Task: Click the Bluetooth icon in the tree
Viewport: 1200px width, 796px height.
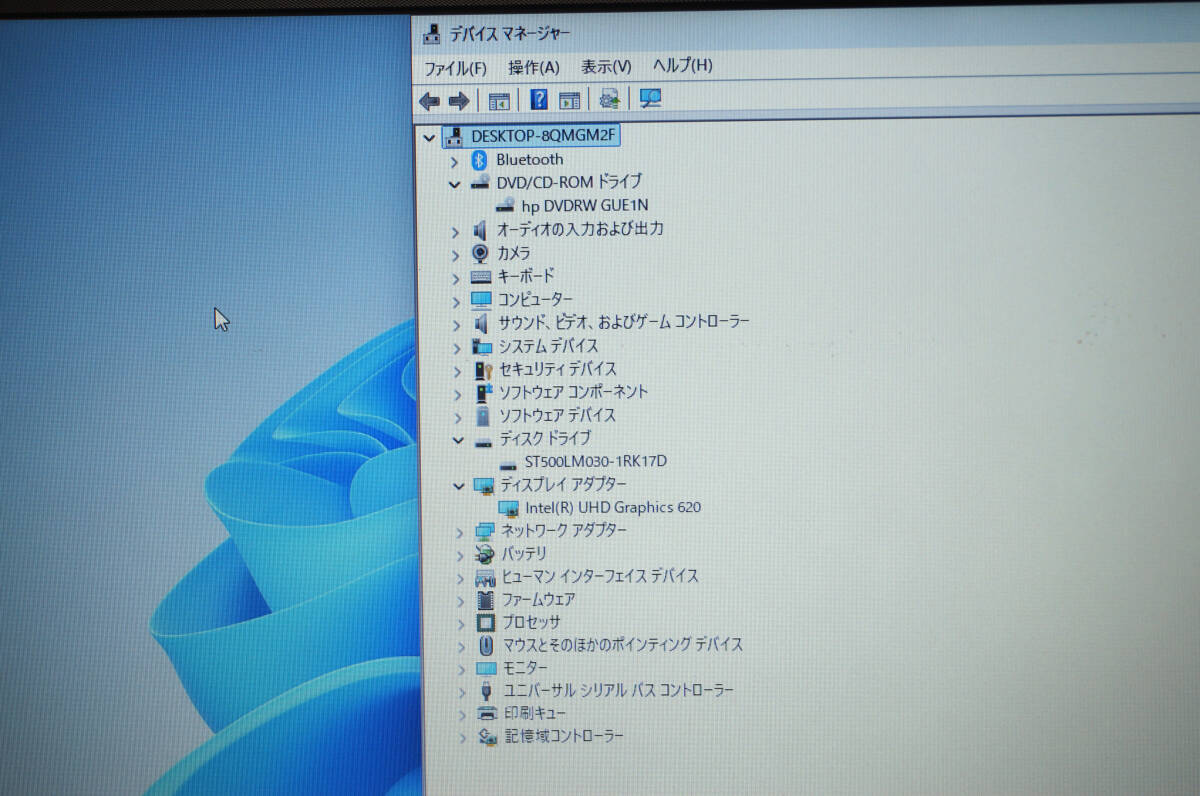Action: [479, 159]
